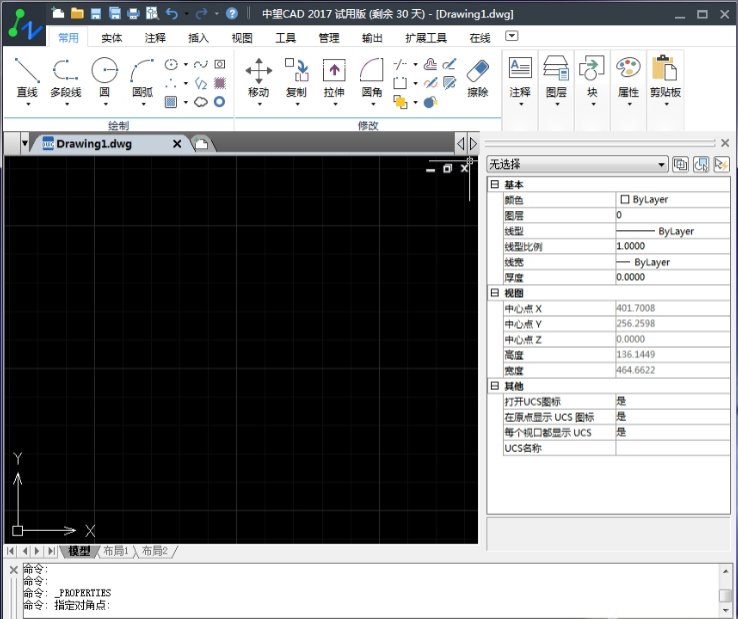Select the 模型 model tab
This screenshot has height=619, width=738.
(x=79, y=551)
